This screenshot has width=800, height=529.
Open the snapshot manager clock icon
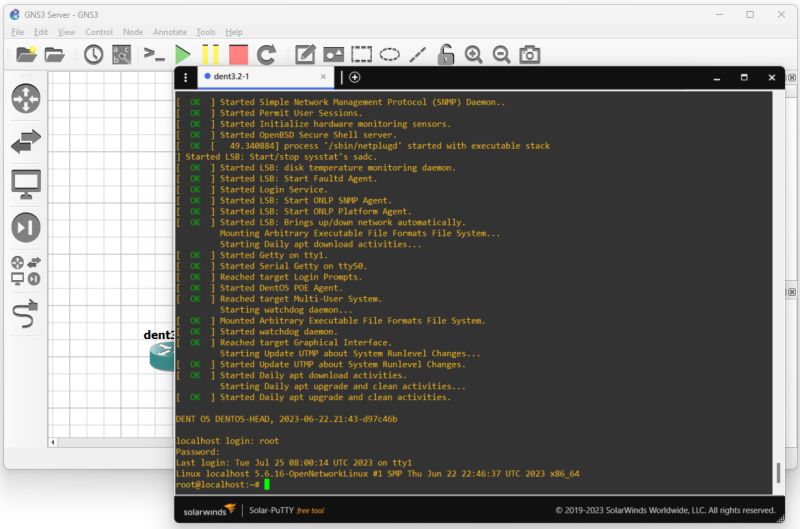93,54
